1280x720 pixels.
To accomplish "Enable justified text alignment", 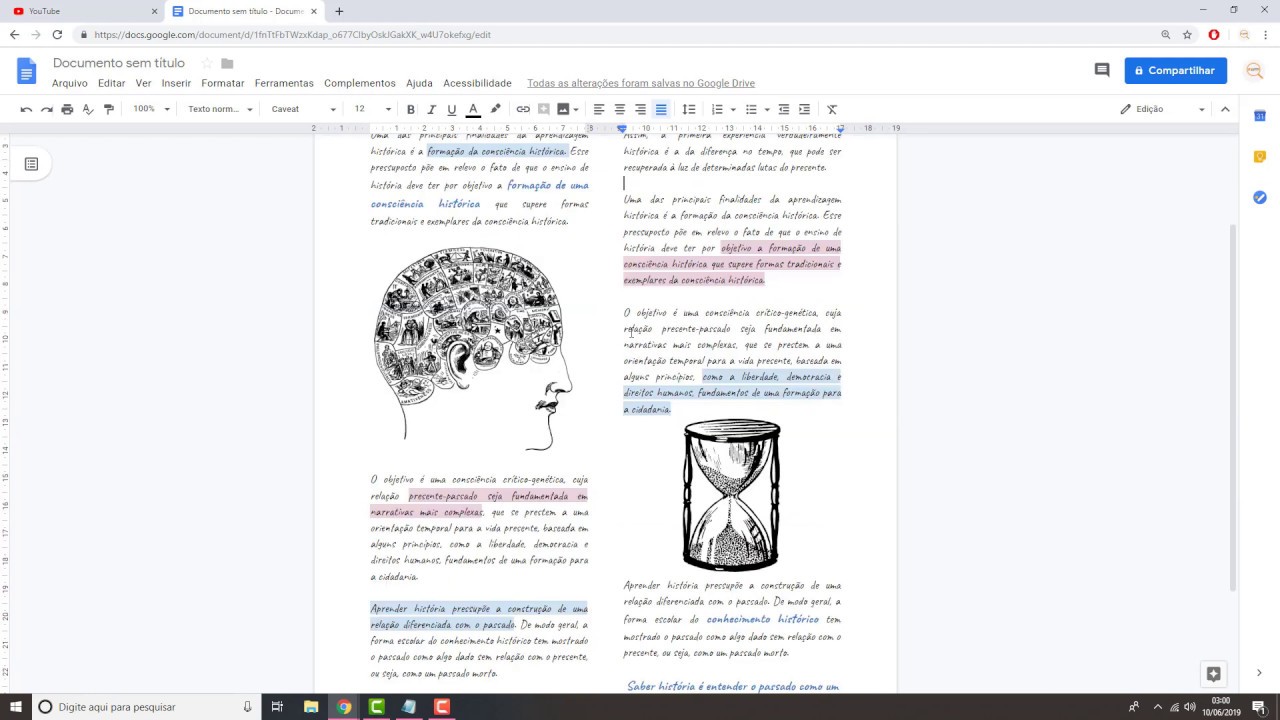I will click(661, 109).
